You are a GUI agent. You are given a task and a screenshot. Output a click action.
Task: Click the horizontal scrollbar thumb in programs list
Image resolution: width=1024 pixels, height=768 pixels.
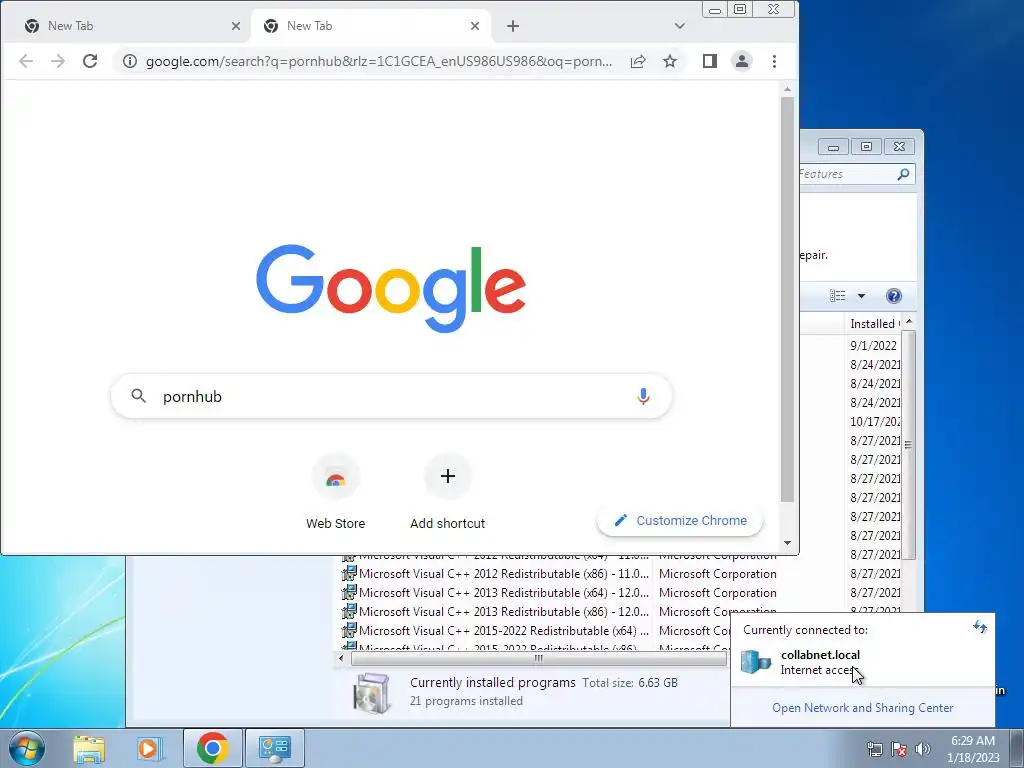pyautogui.click(x=539, y=658)
